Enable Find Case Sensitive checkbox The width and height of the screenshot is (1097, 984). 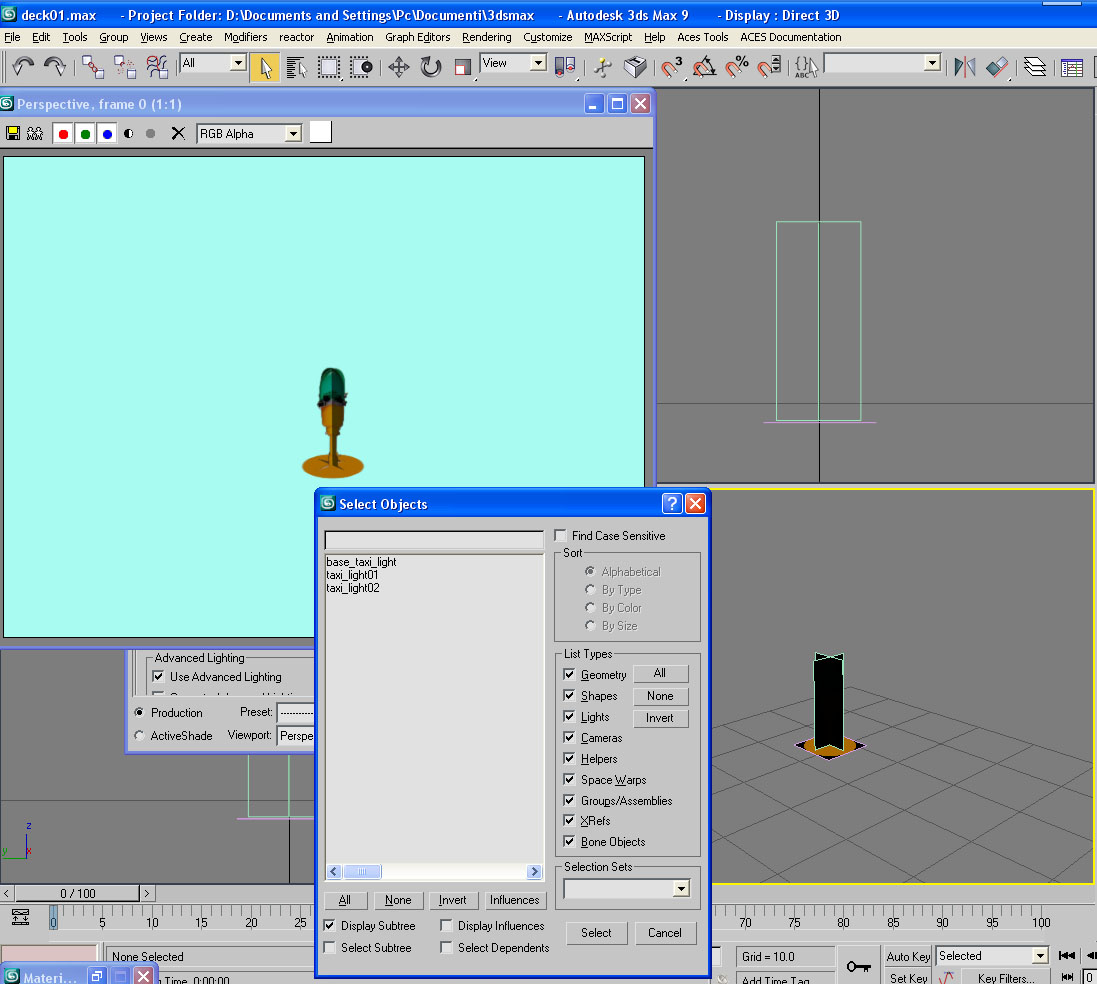(x=561, y=536)
